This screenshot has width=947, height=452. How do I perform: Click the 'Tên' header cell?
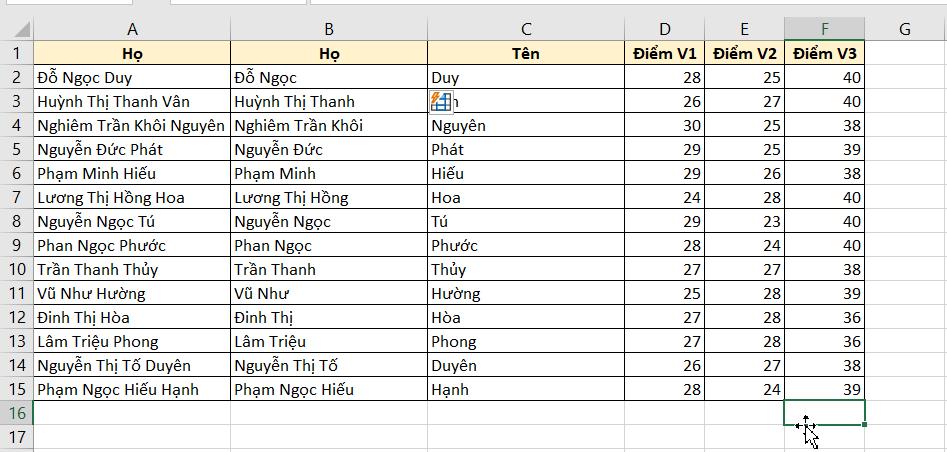(526, 54)
